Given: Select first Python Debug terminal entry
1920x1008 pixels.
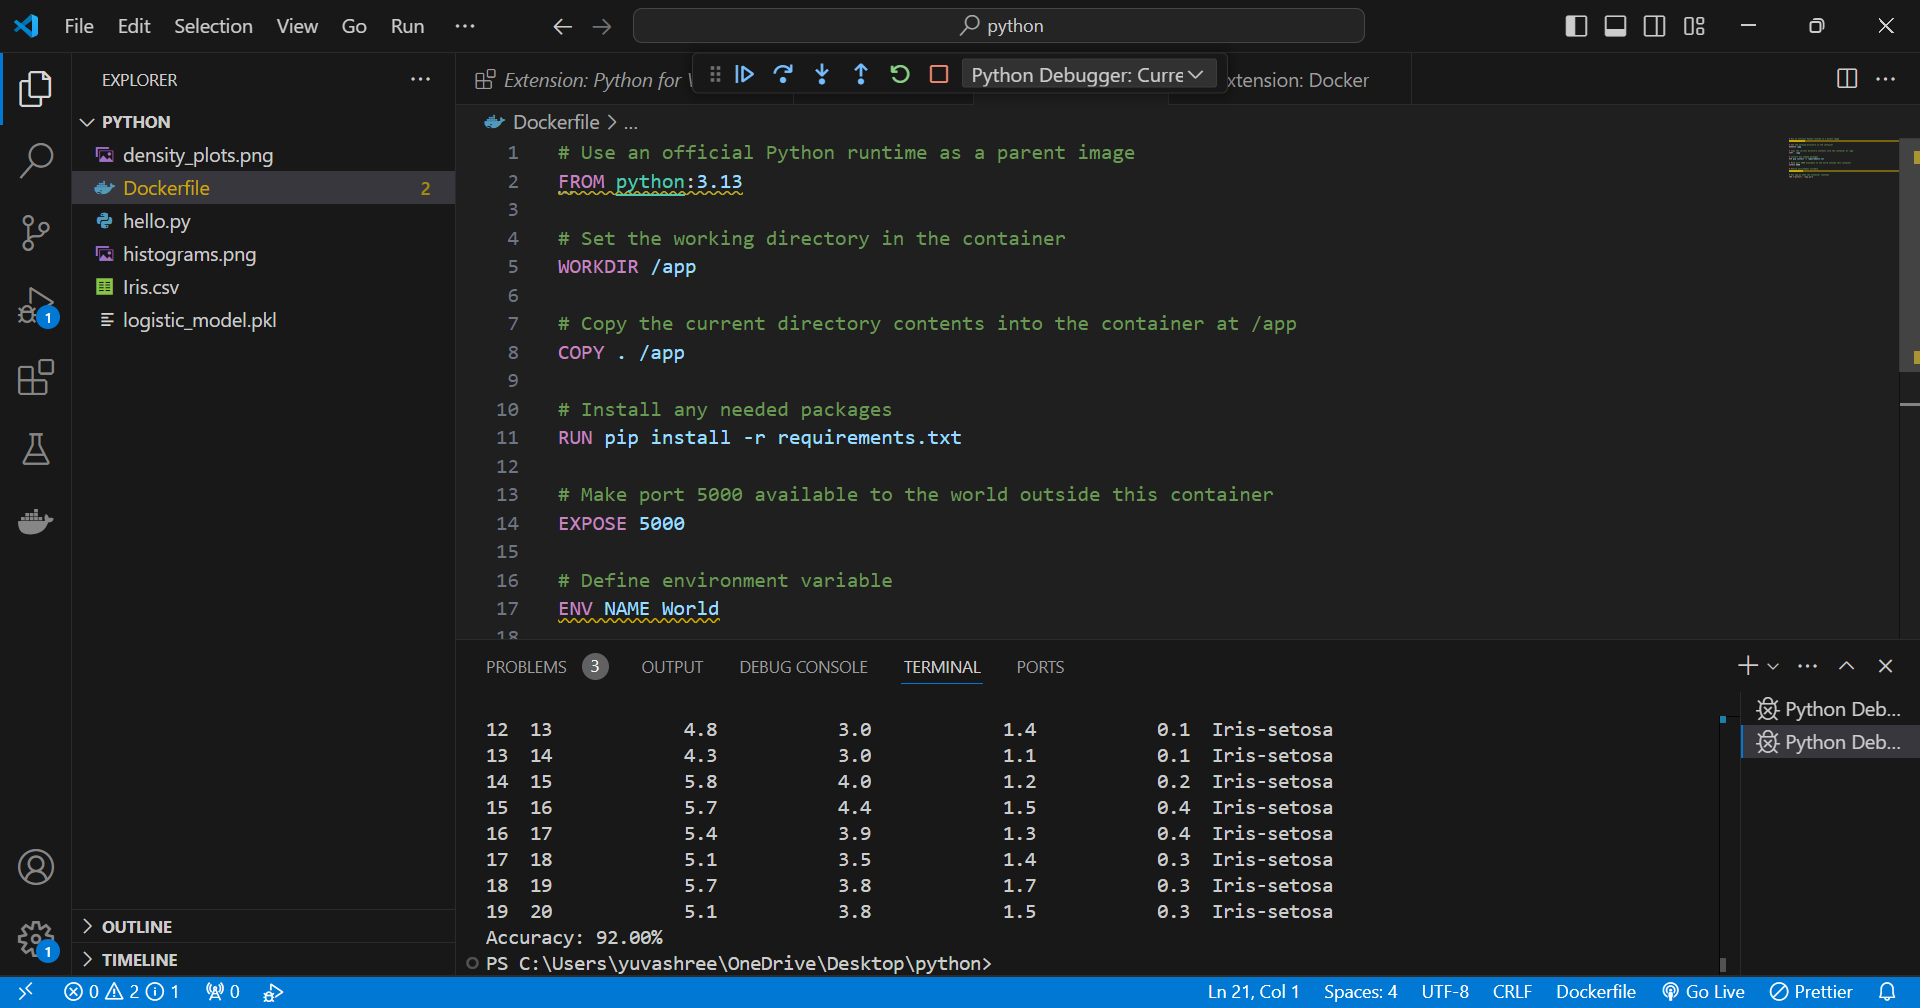Looking at the screenshot, I should coord(1830,709).
